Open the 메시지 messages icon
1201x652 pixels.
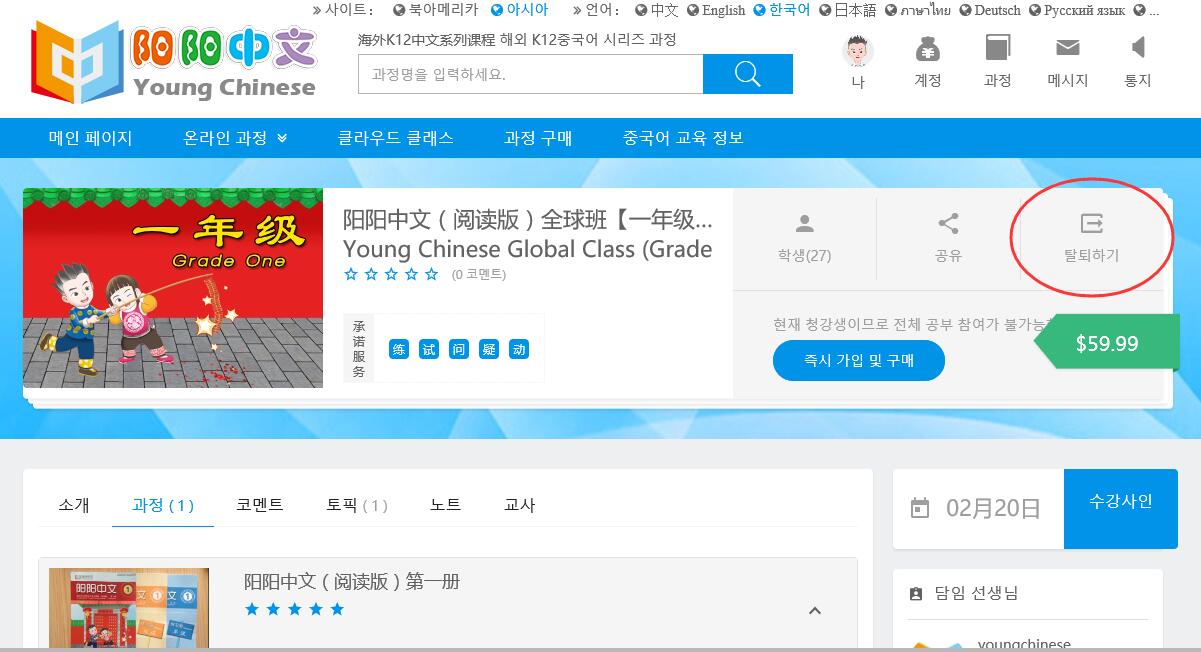tap(1068, 48)
